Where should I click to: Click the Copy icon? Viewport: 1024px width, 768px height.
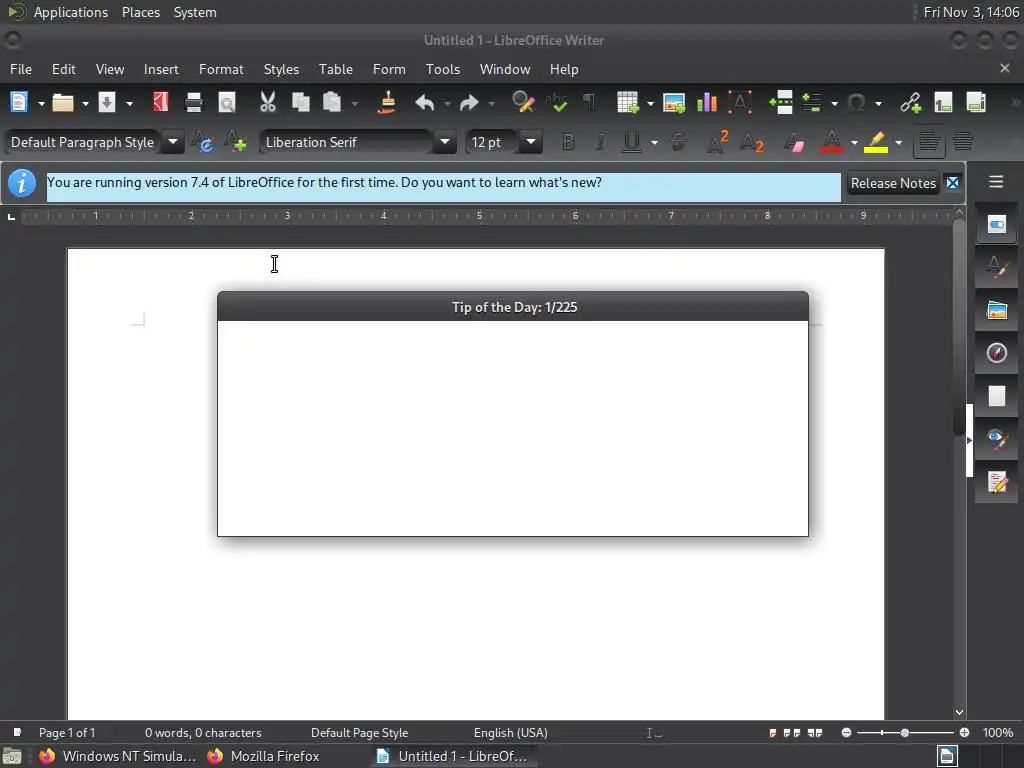coord(300,103)
